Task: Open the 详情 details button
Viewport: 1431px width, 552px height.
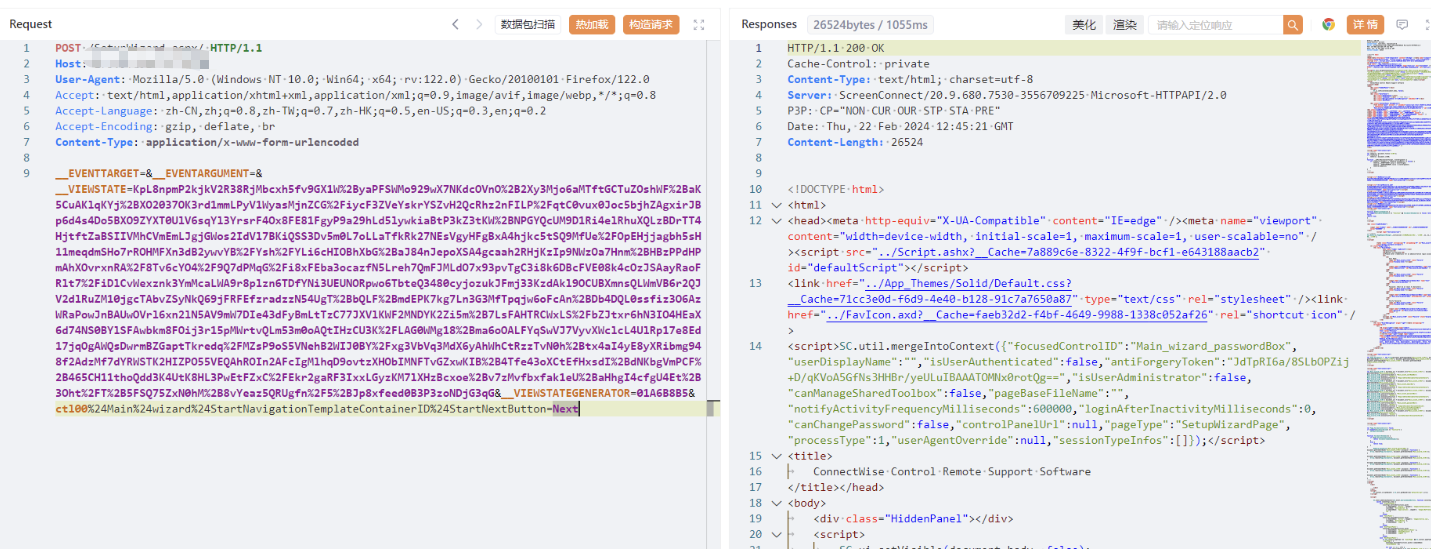Action: coord(1365,25)
